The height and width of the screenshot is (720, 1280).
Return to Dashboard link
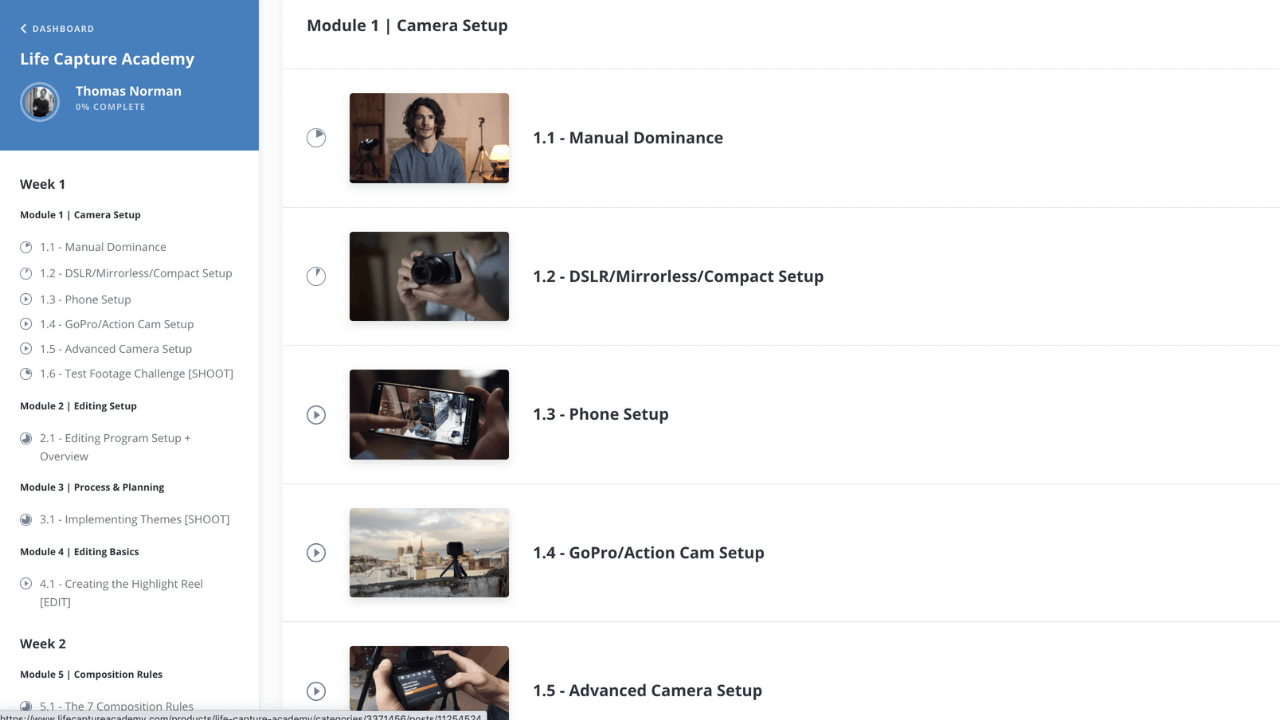coord(63,29)
